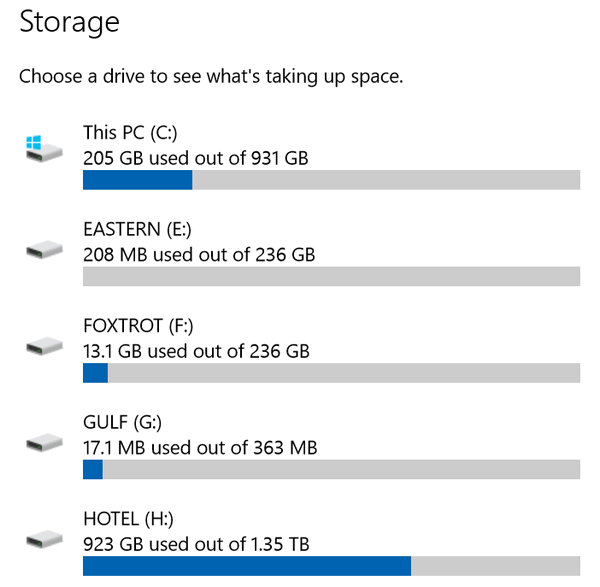Select the EASTERN (E:) drive icon
600x587 pixels.
point(44,249)
